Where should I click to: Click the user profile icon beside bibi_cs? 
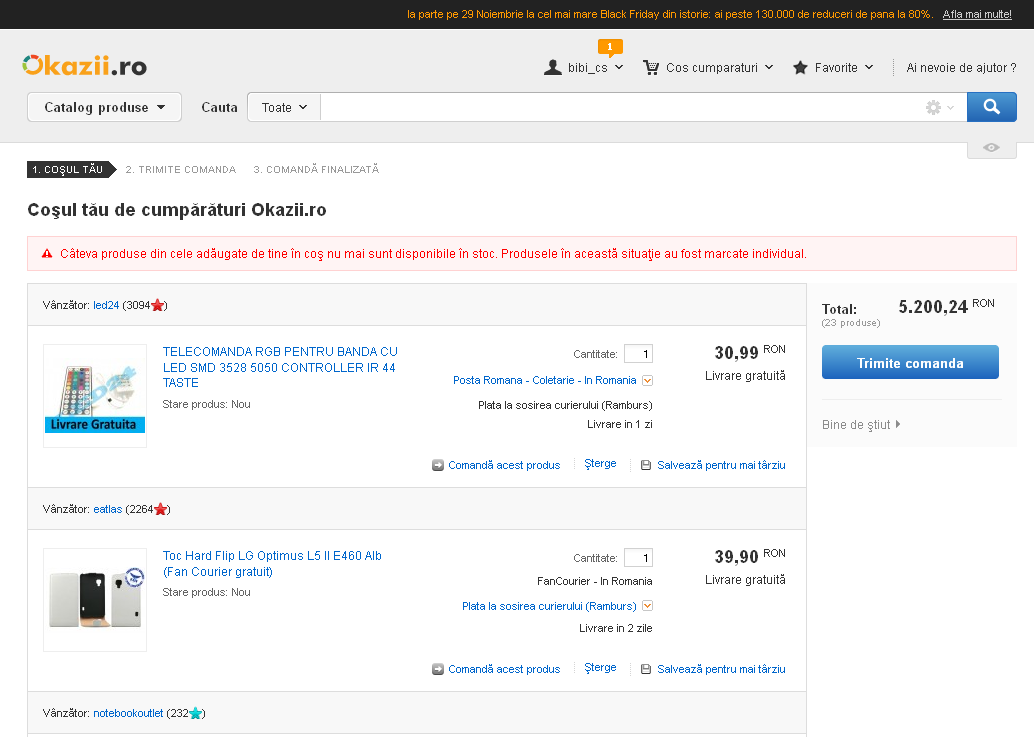tap(553, 67)
